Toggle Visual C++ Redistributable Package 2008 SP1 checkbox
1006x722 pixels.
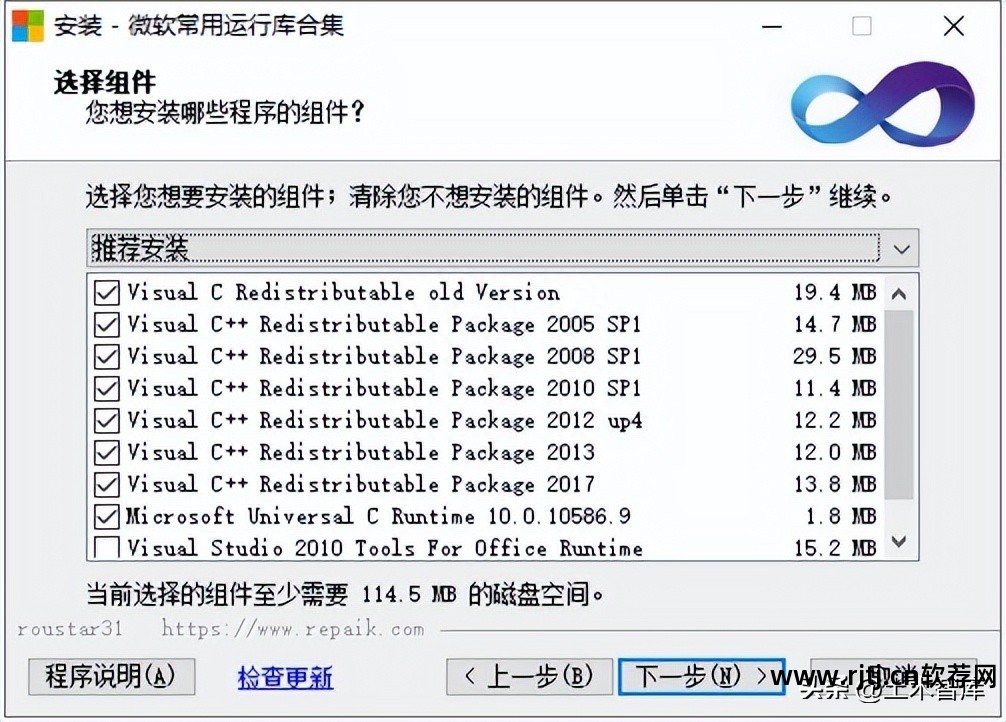pos(107,357)
